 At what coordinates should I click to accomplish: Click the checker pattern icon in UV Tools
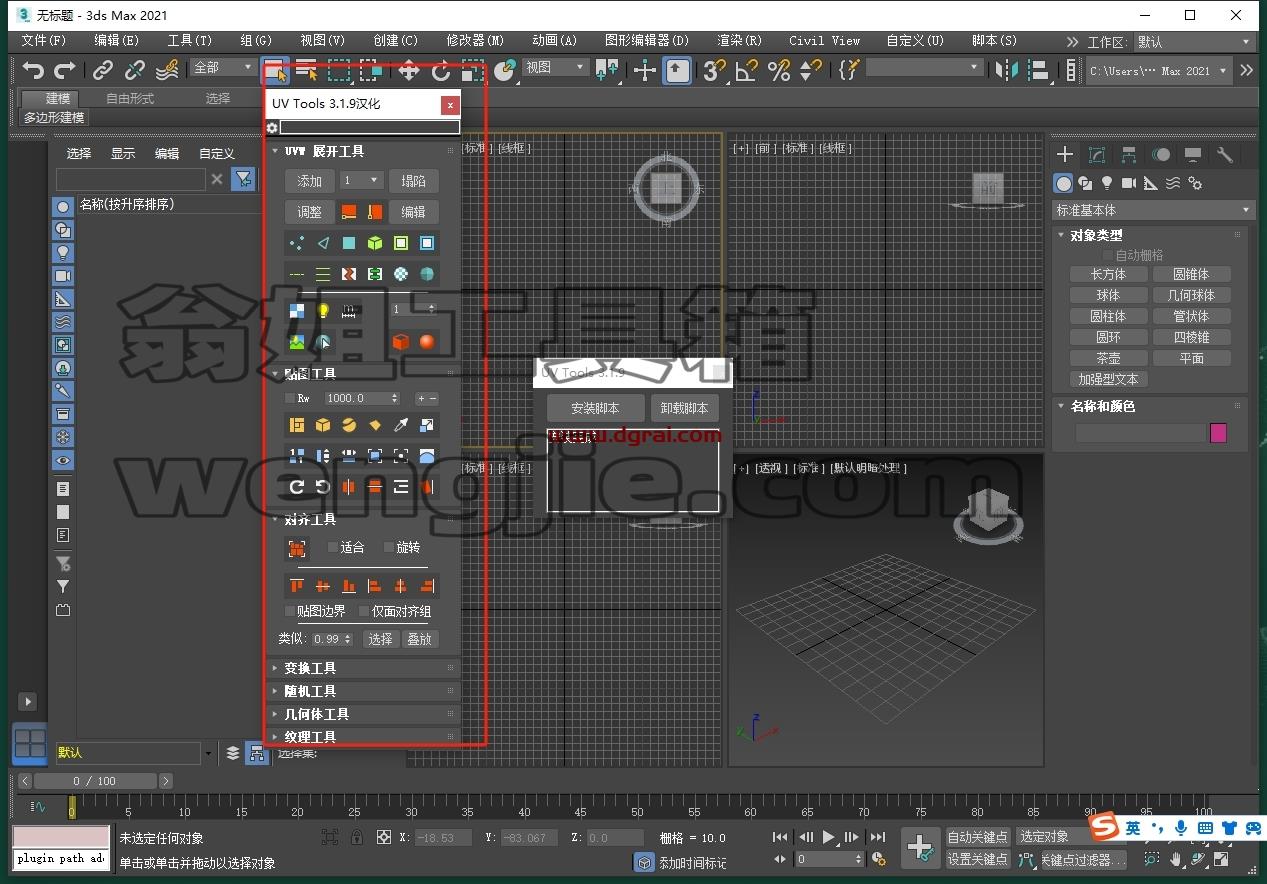297,311
